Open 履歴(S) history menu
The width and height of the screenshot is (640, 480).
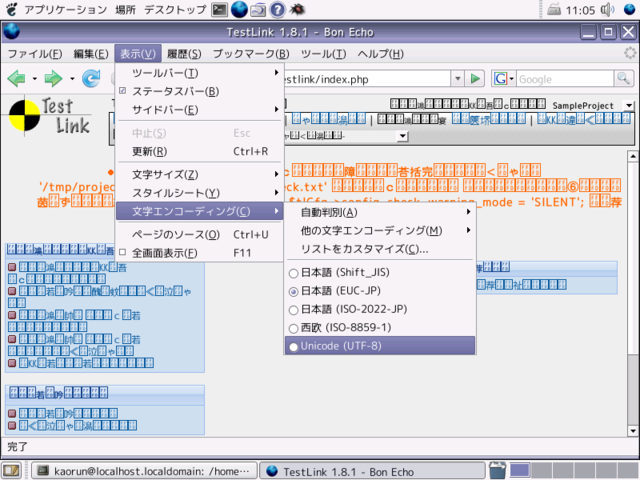[184, 54]
